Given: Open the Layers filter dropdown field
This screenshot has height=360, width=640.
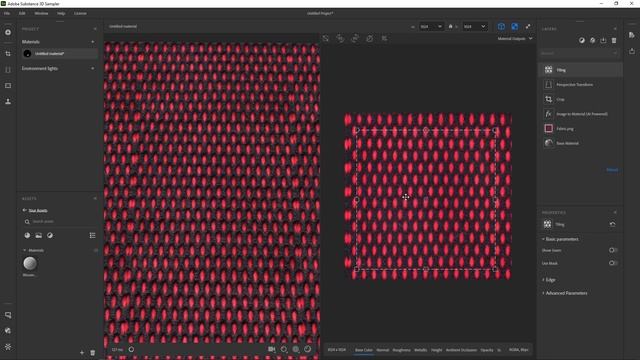Looking at the screenshot, I should pyautogui.click(x=580, y=53).
